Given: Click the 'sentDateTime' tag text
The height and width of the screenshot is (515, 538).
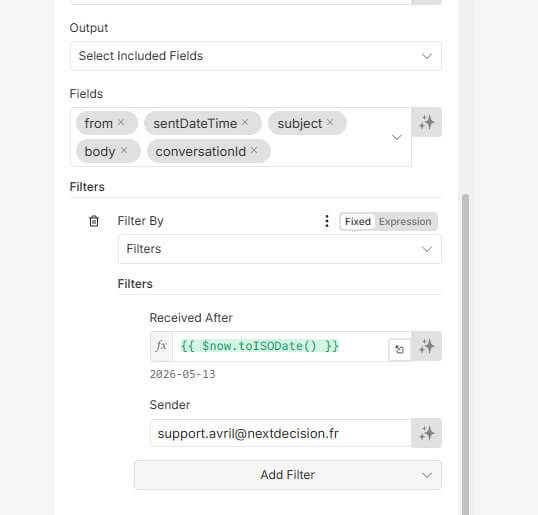Looking at the screenshot, I should pyautogui.click(x=195, y=124).
